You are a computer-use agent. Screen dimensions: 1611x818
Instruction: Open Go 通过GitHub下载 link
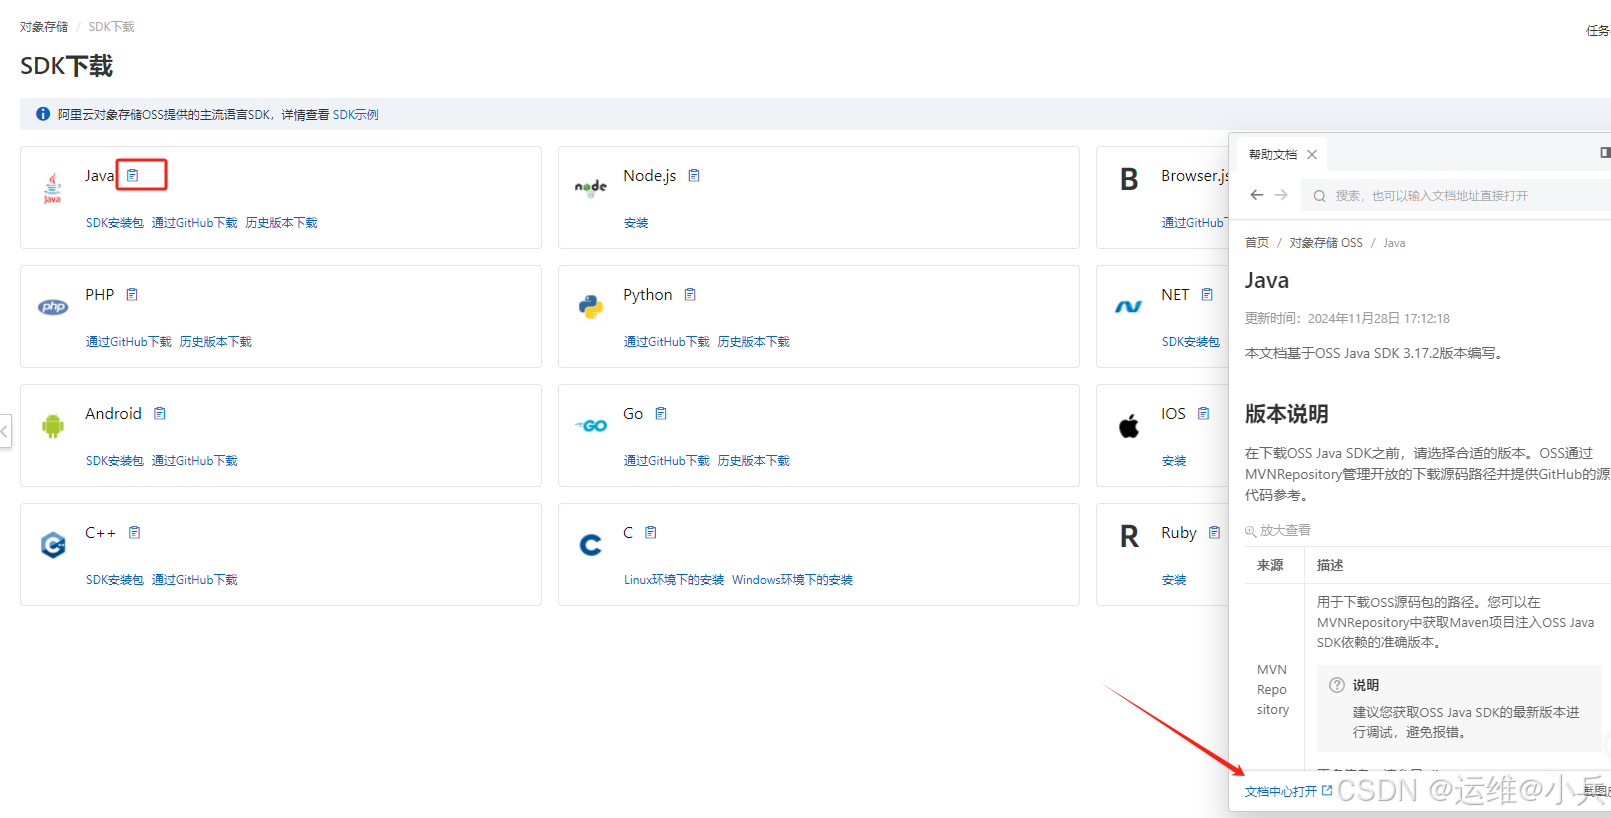(x=666, y=461)
